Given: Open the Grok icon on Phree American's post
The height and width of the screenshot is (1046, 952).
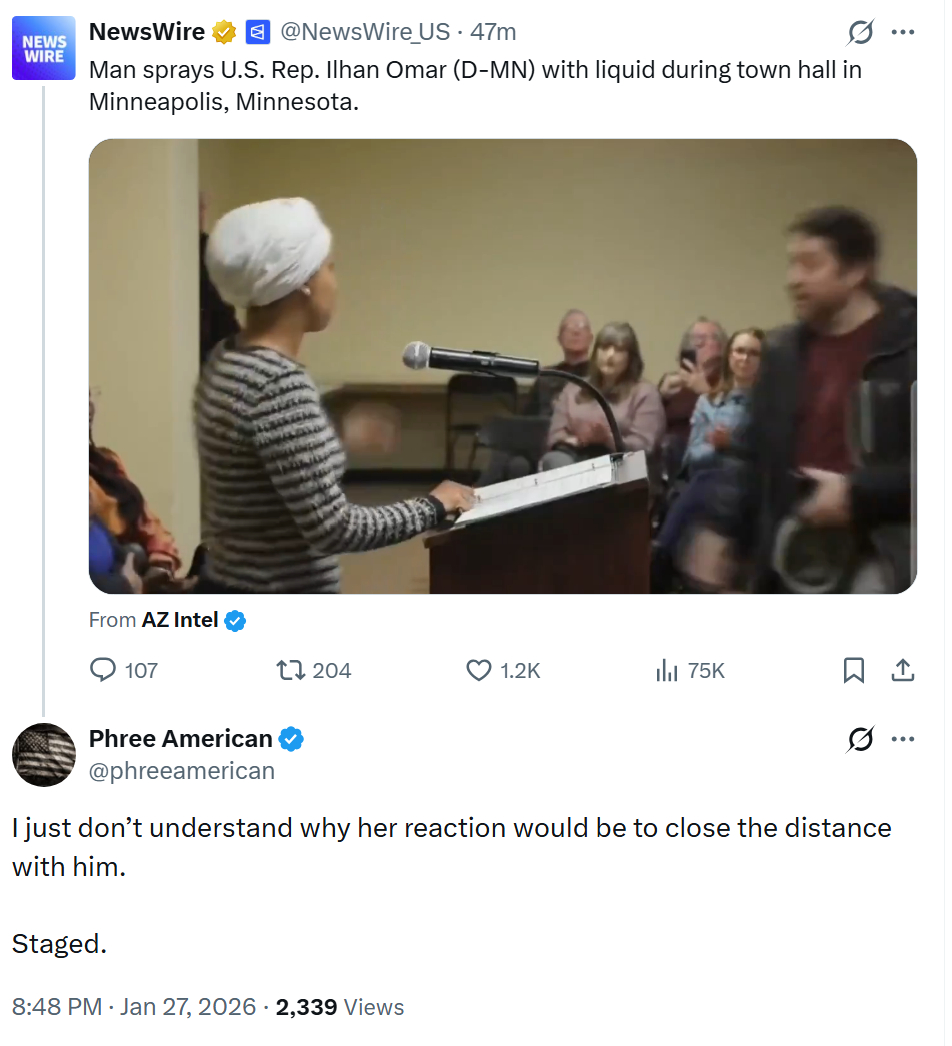Looking at the screenshot, I should (859, 739).
